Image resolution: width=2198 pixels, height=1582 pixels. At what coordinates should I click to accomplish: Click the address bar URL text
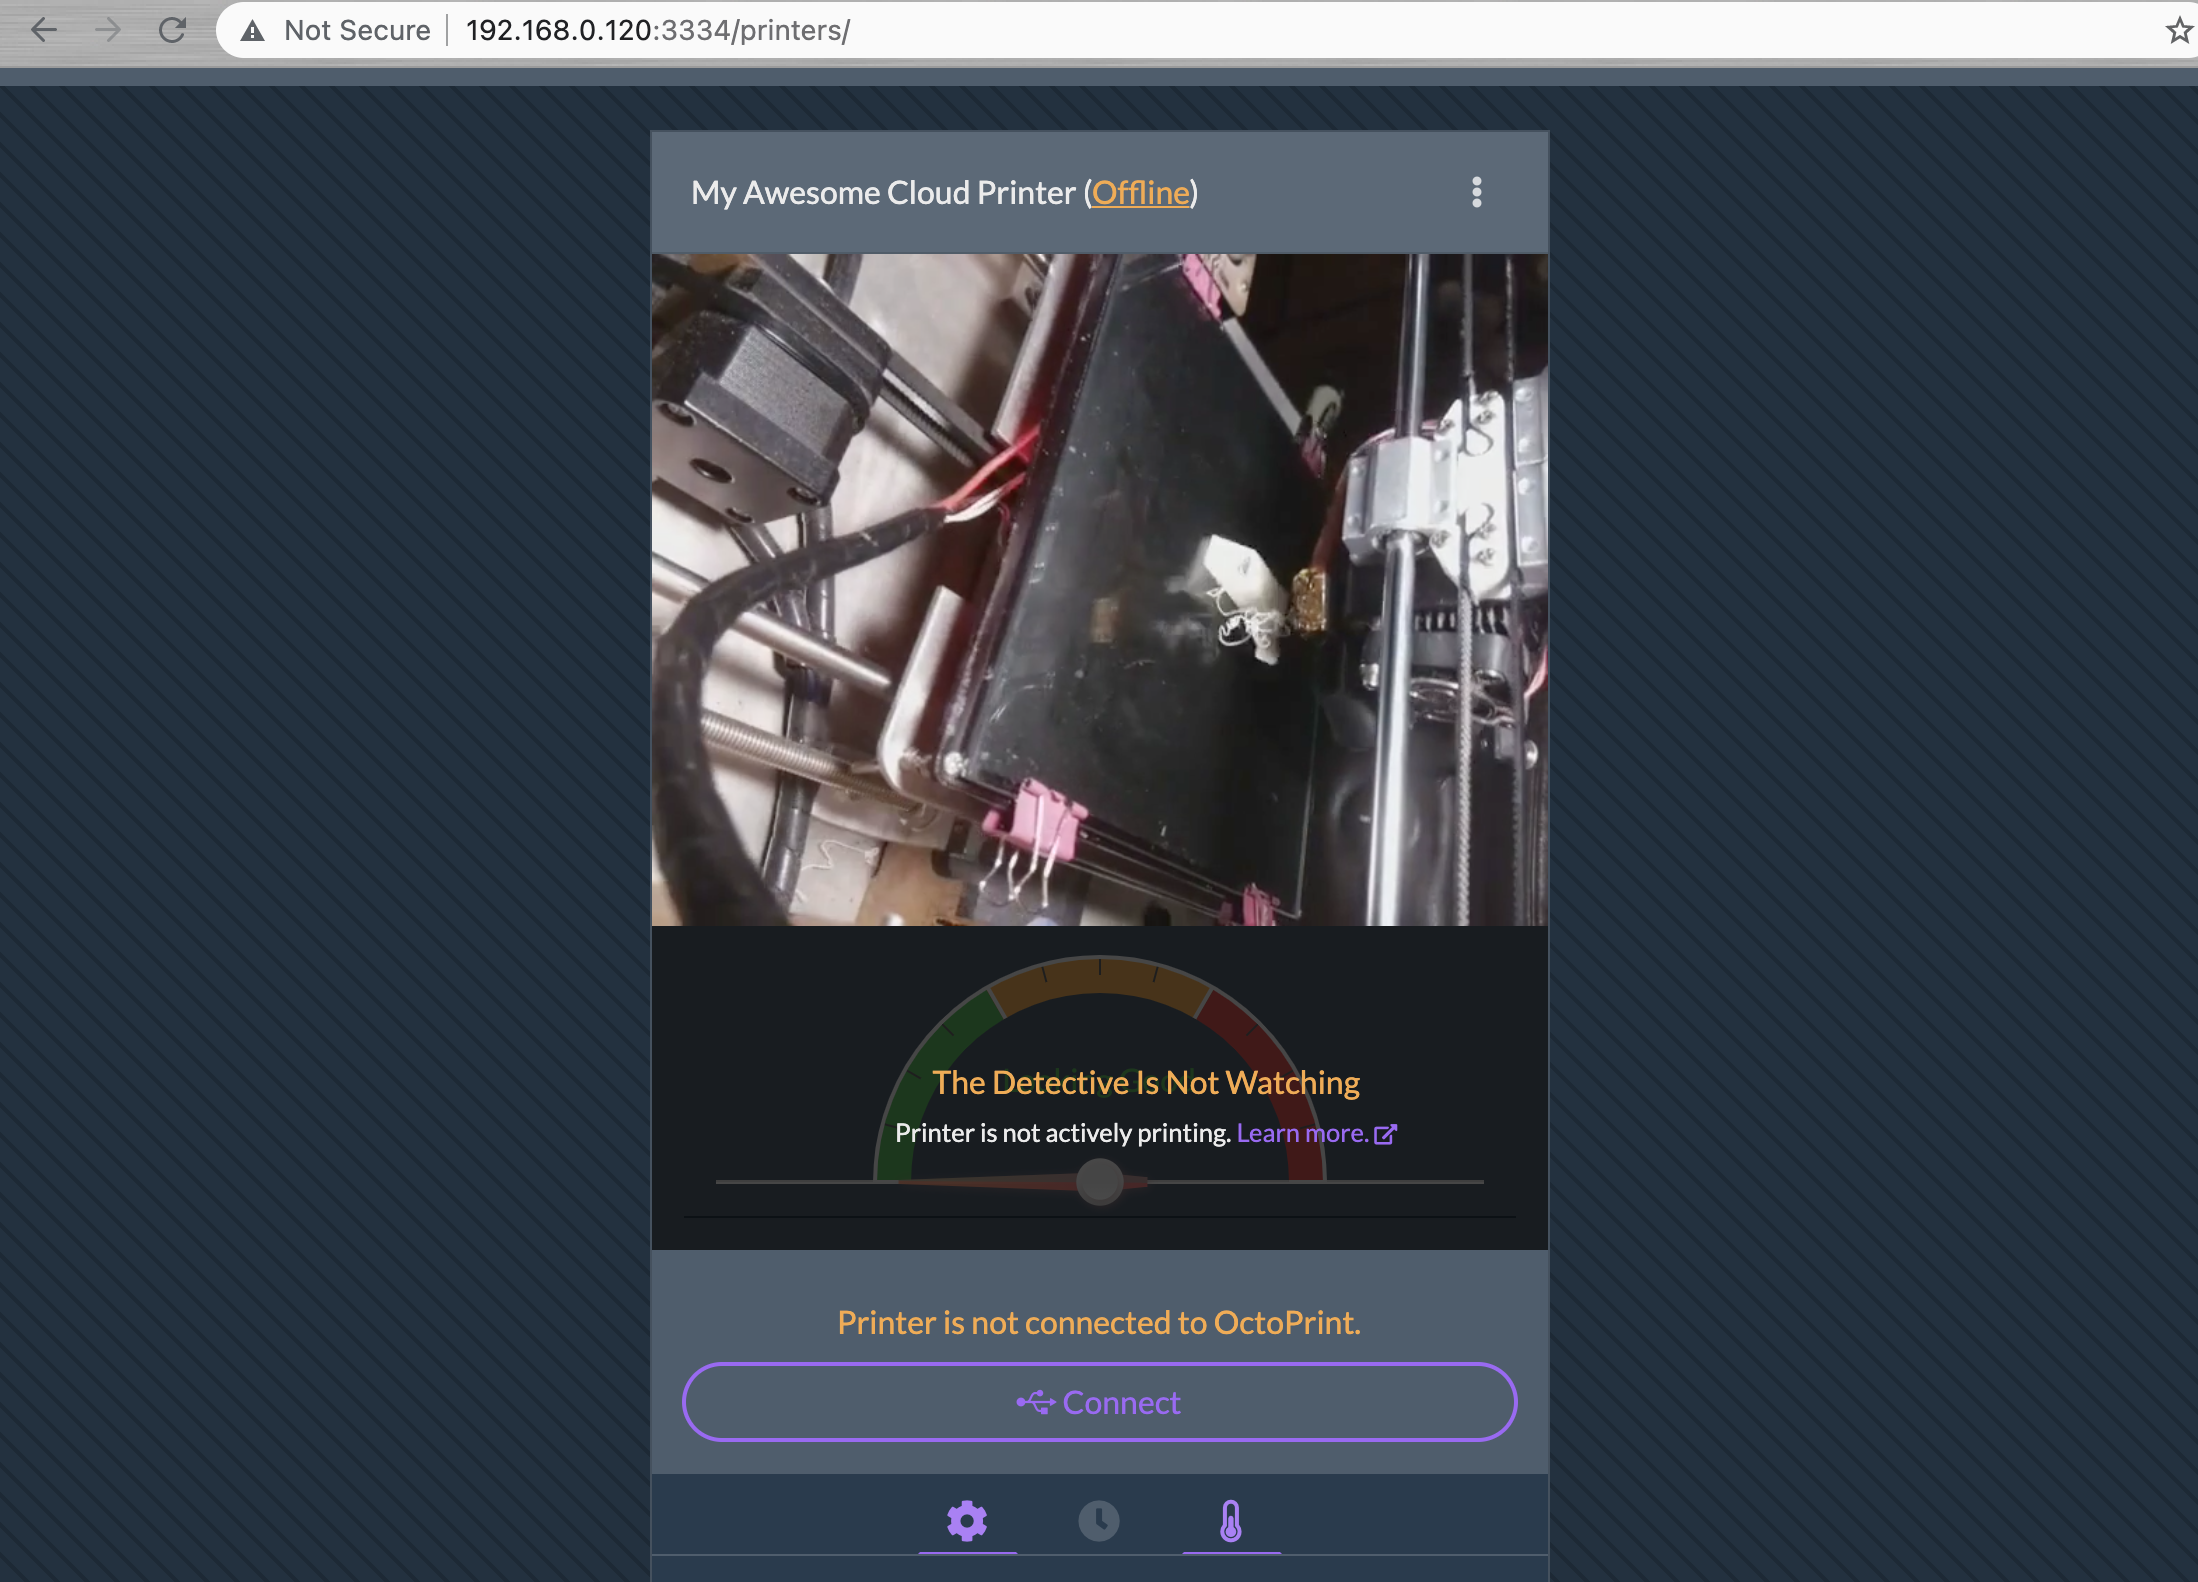[x=657, y=30]
